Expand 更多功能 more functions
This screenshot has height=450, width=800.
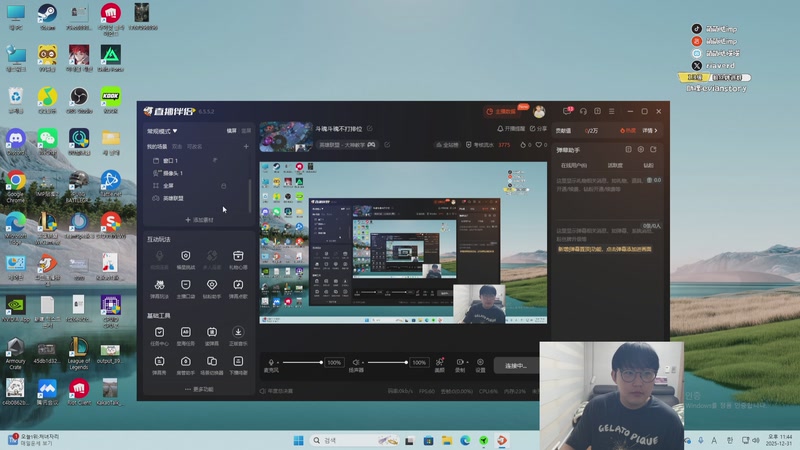[199, 389]
